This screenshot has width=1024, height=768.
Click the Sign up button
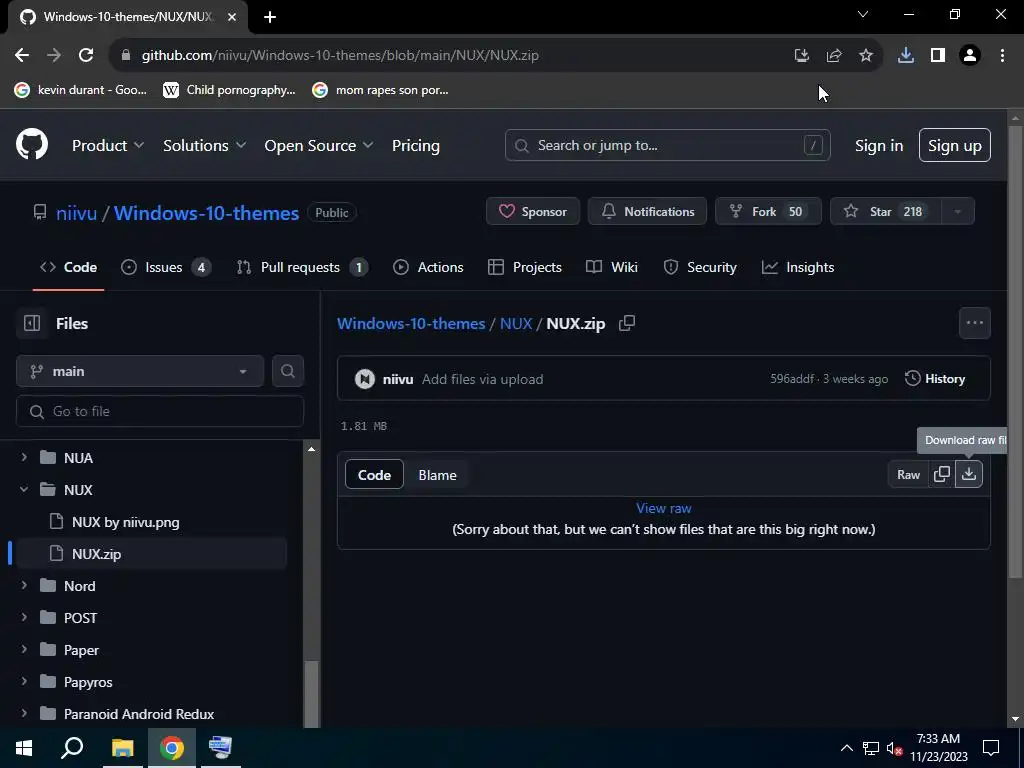[x=954, y=145]
